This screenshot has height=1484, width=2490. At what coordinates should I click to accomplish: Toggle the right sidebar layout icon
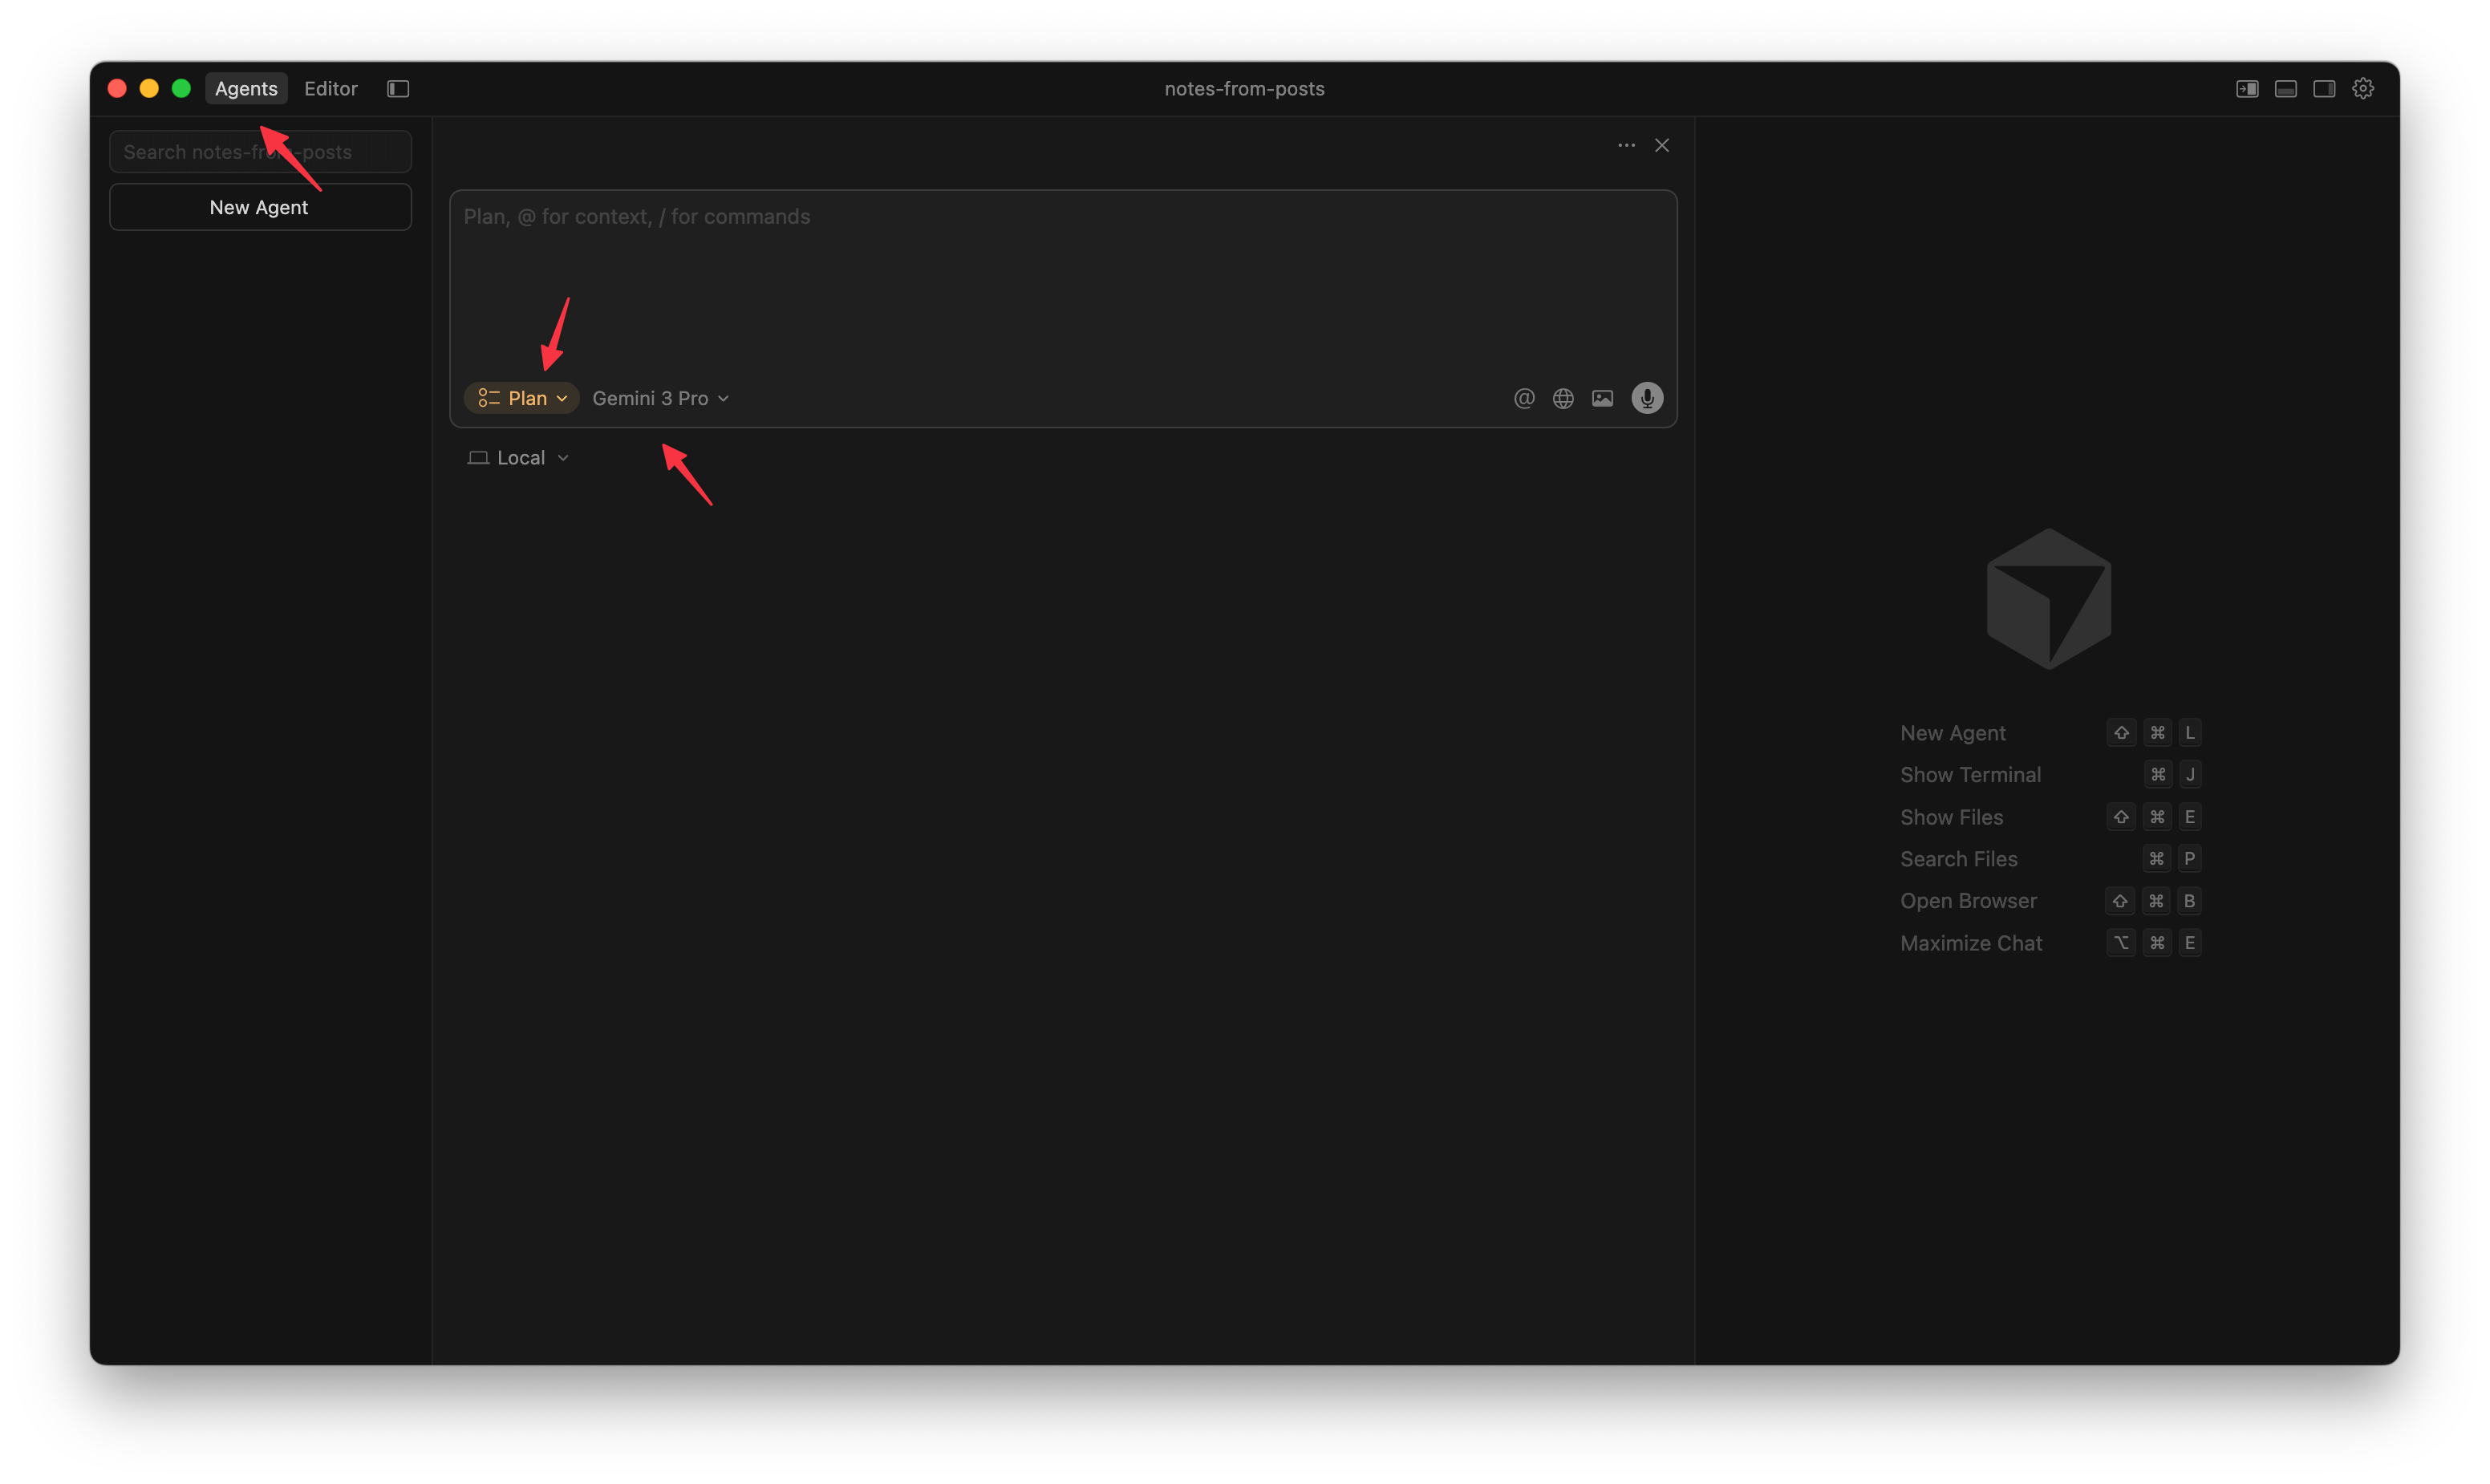(x=2324, y=88)
